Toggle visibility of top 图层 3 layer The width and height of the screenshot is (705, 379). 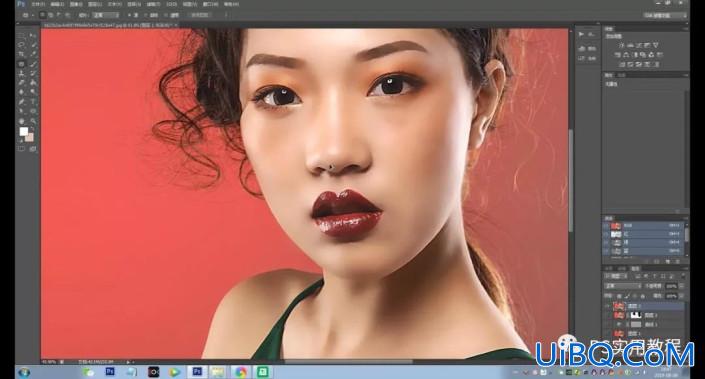pyautogui.click(x=607, y=306)
